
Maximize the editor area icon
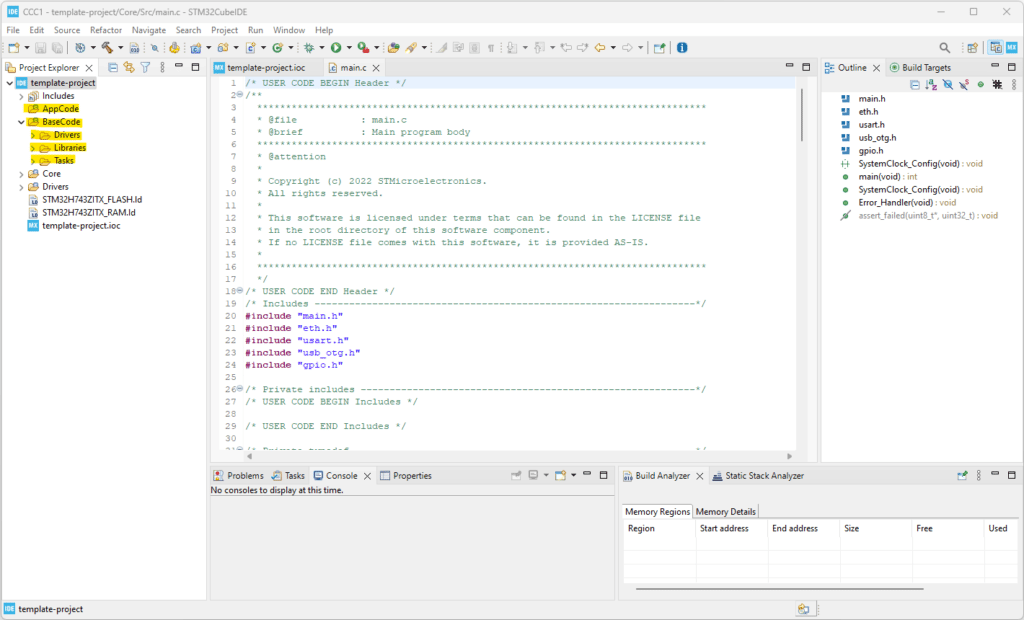[x=806, y=67]
